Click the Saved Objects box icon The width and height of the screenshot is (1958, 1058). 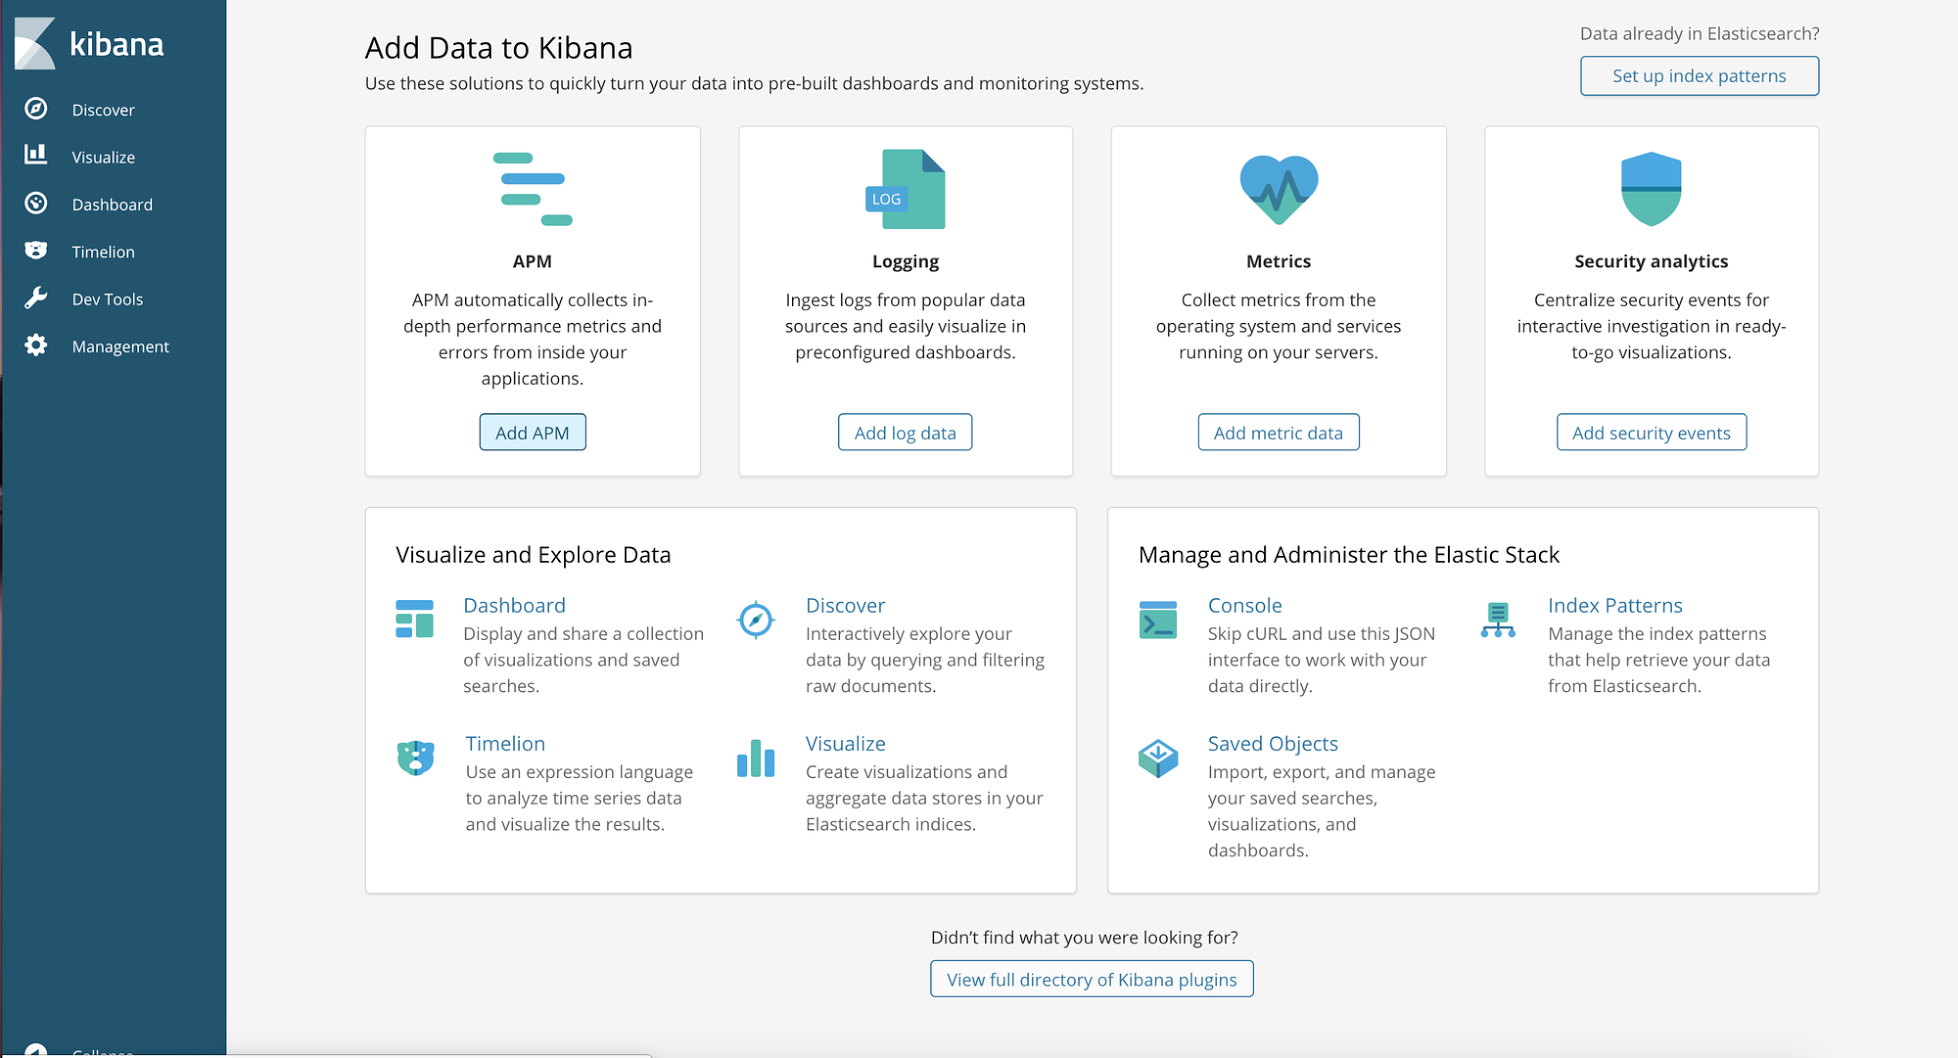1158,758
